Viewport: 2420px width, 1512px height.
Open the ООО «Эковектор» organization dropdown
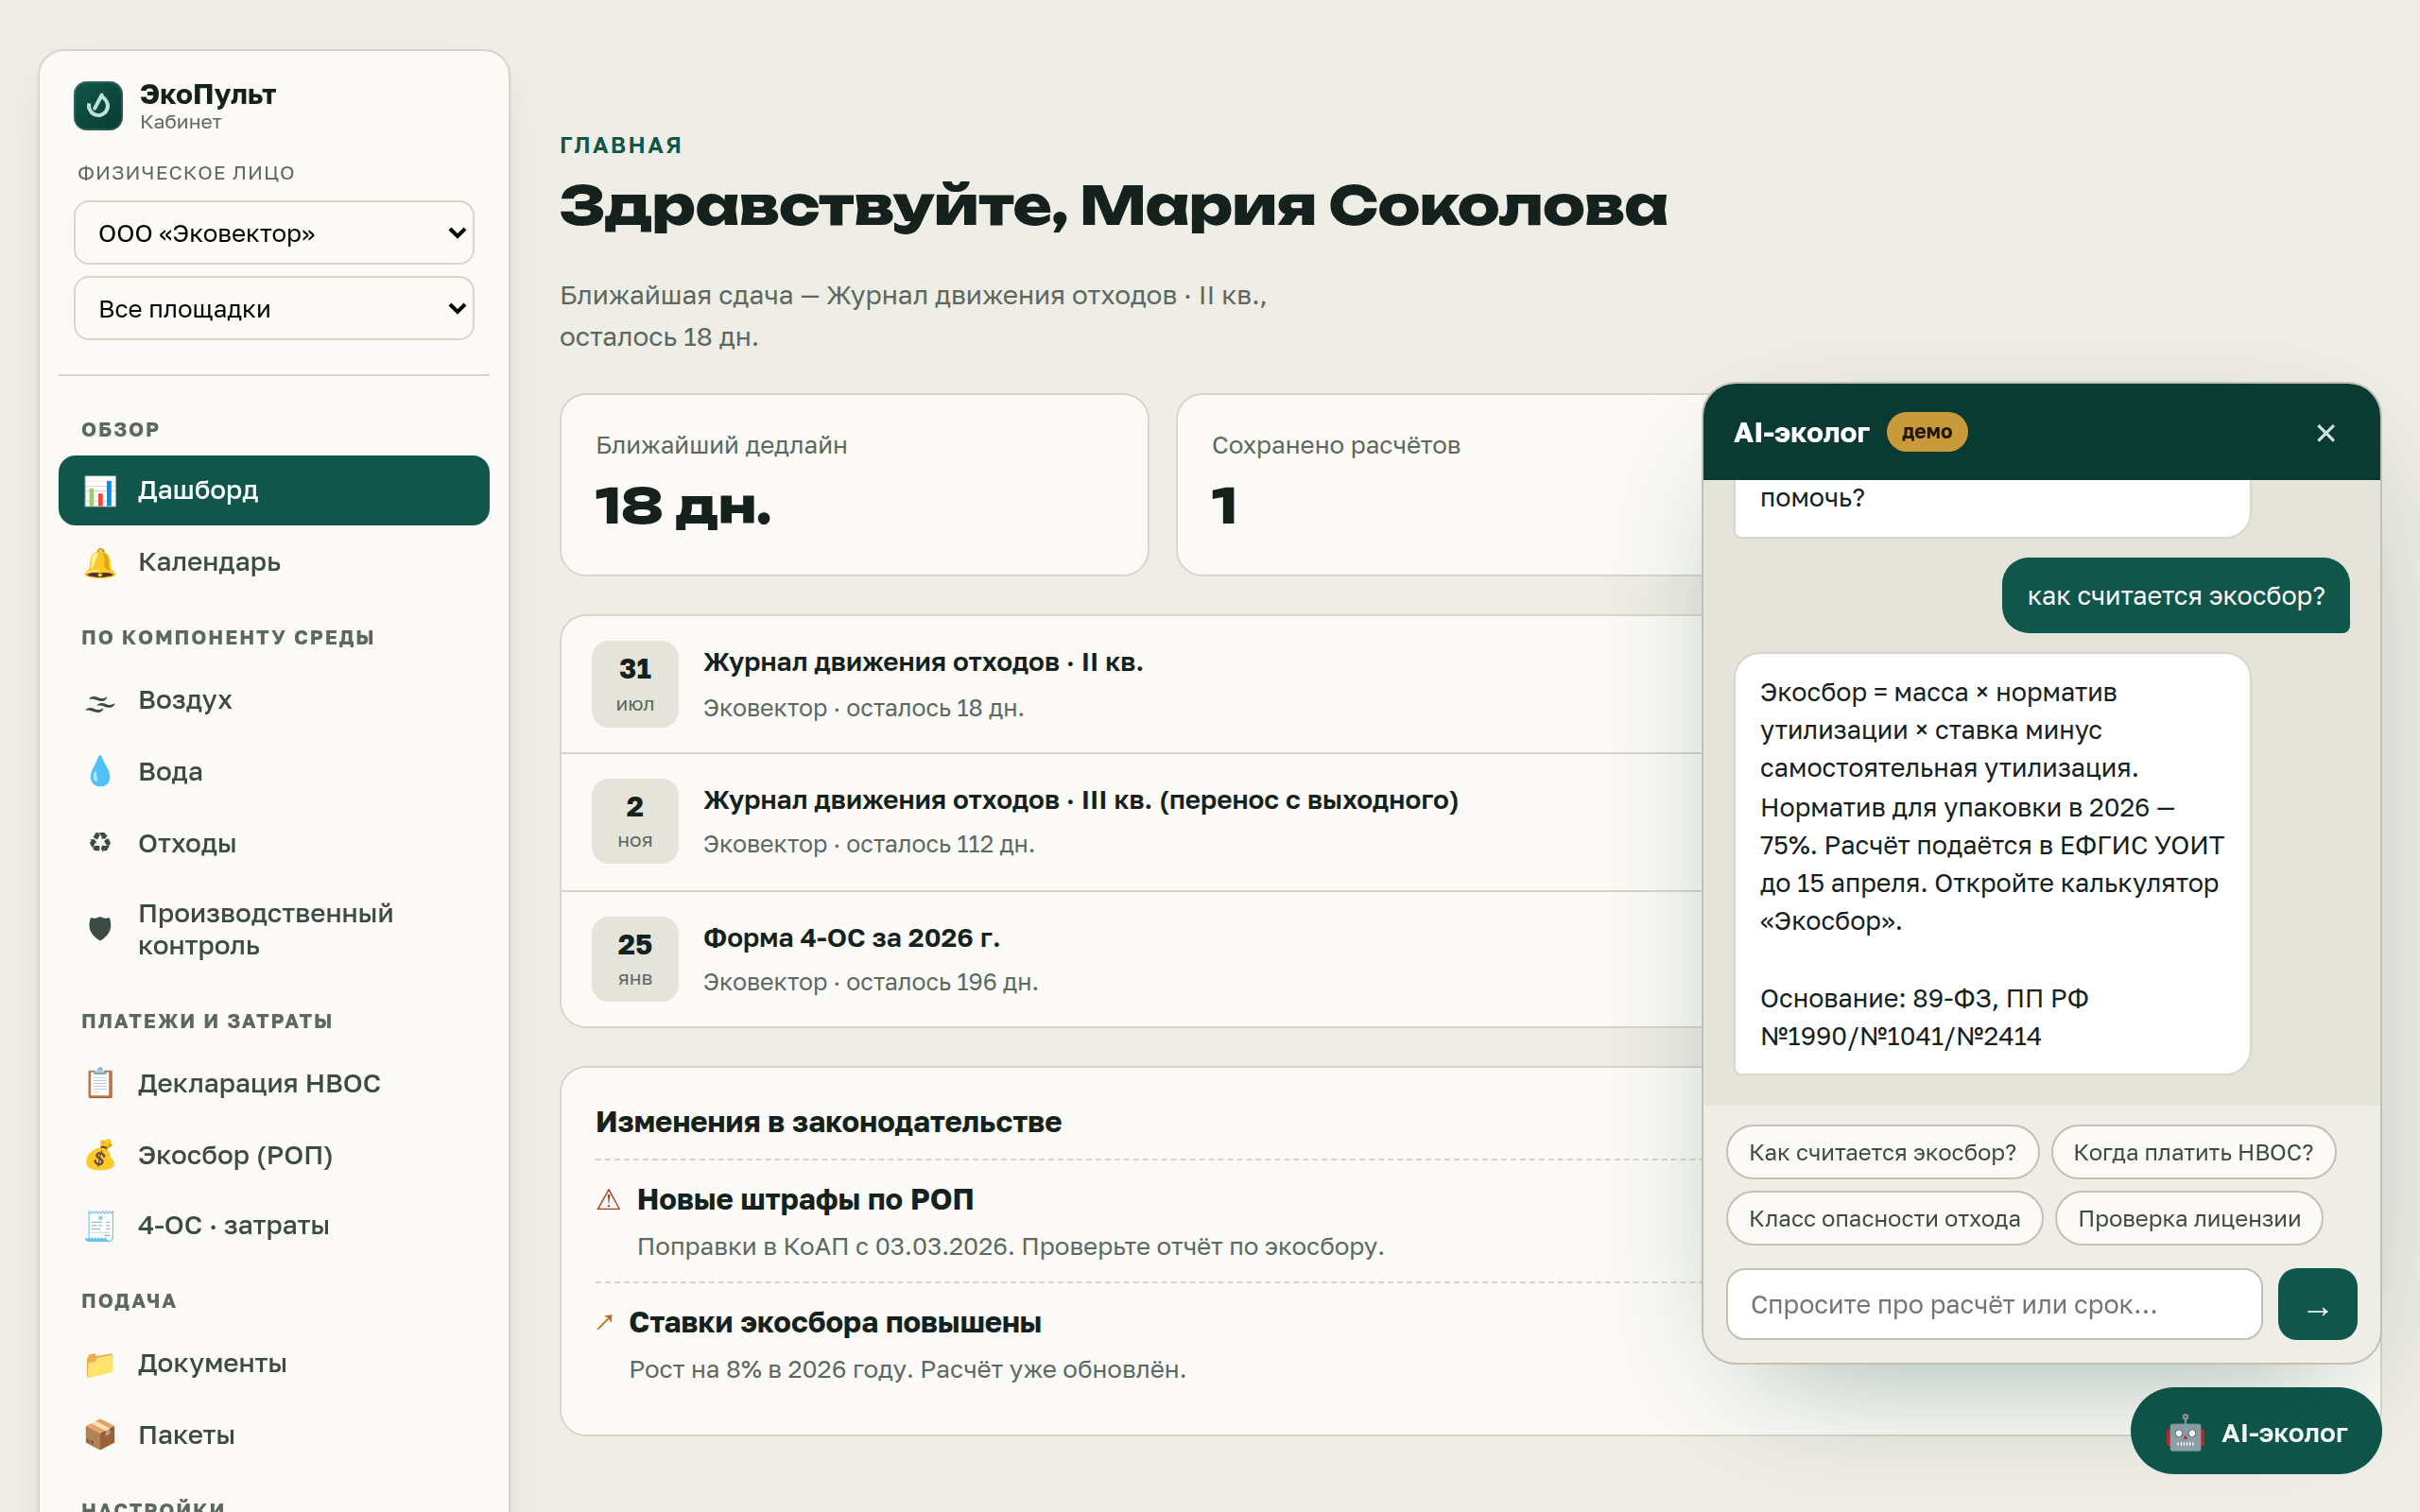click(x=274, y=233)
